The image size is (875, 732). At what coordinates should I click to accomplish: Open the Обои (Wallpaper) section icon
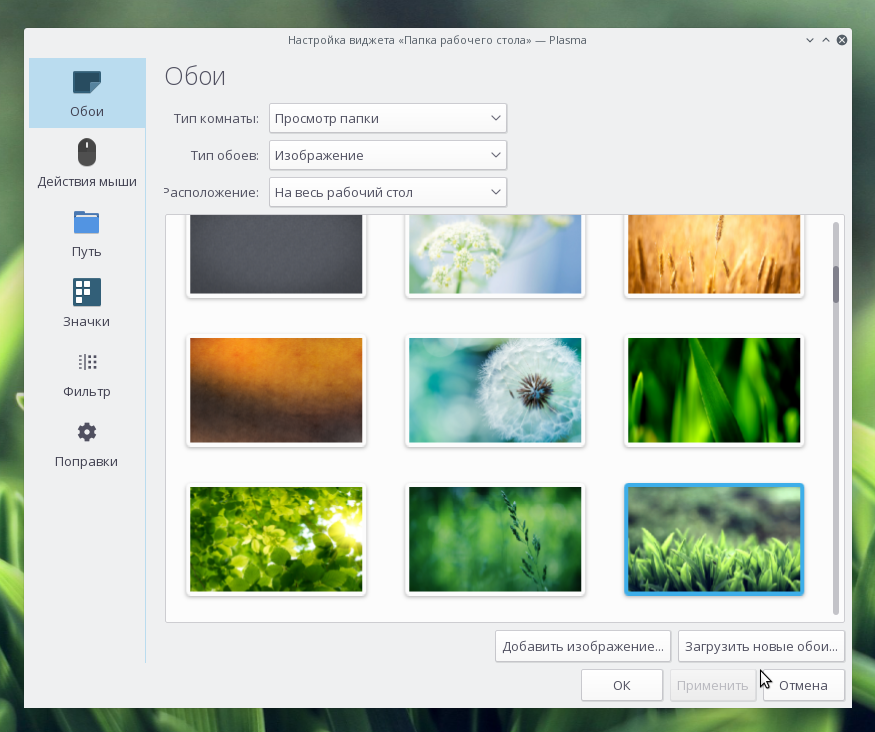(87, 82)
